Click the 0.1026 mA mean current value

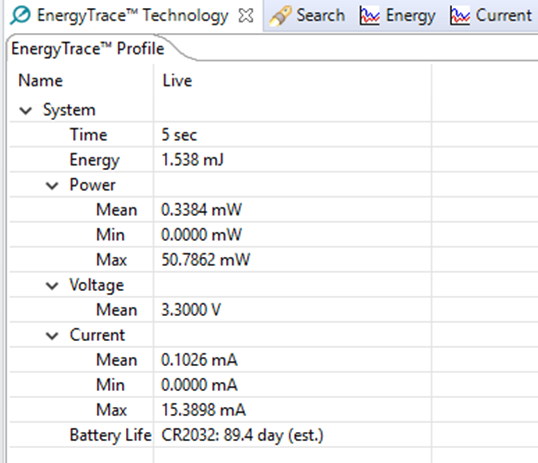(x=199, y=360)
